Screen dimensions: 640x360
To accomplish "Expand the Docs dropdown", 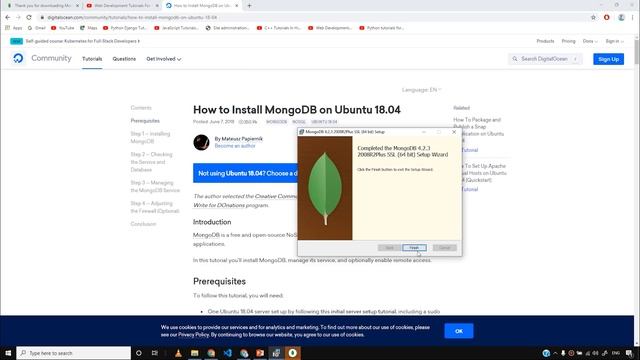I will click(x=590, y=41).
